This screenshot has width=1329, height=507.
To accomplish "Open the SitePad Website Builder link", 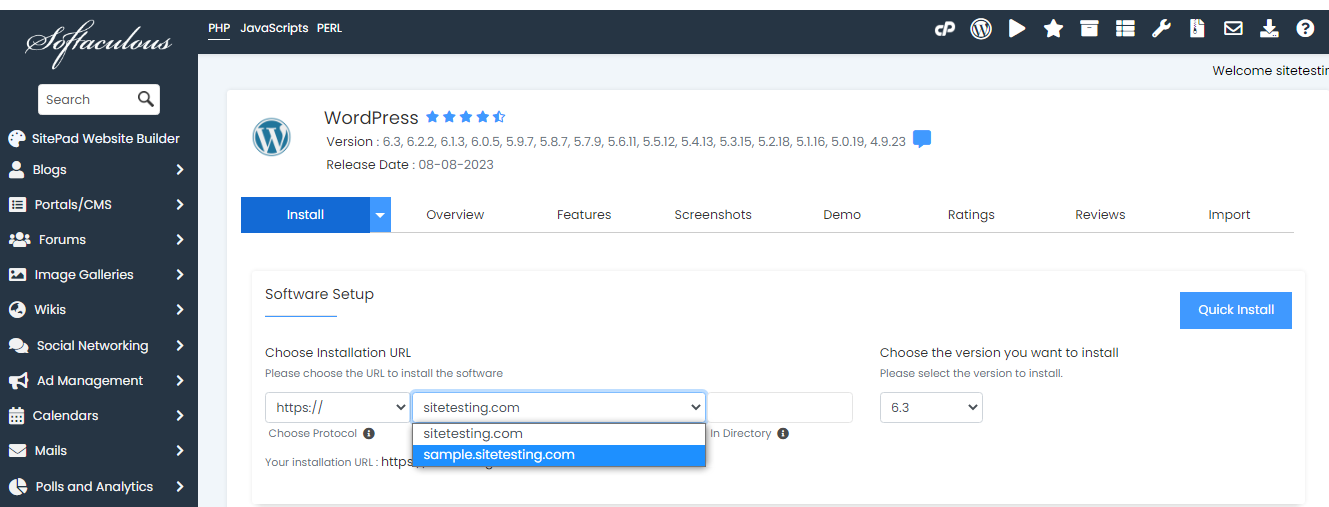I will [106, 139].
